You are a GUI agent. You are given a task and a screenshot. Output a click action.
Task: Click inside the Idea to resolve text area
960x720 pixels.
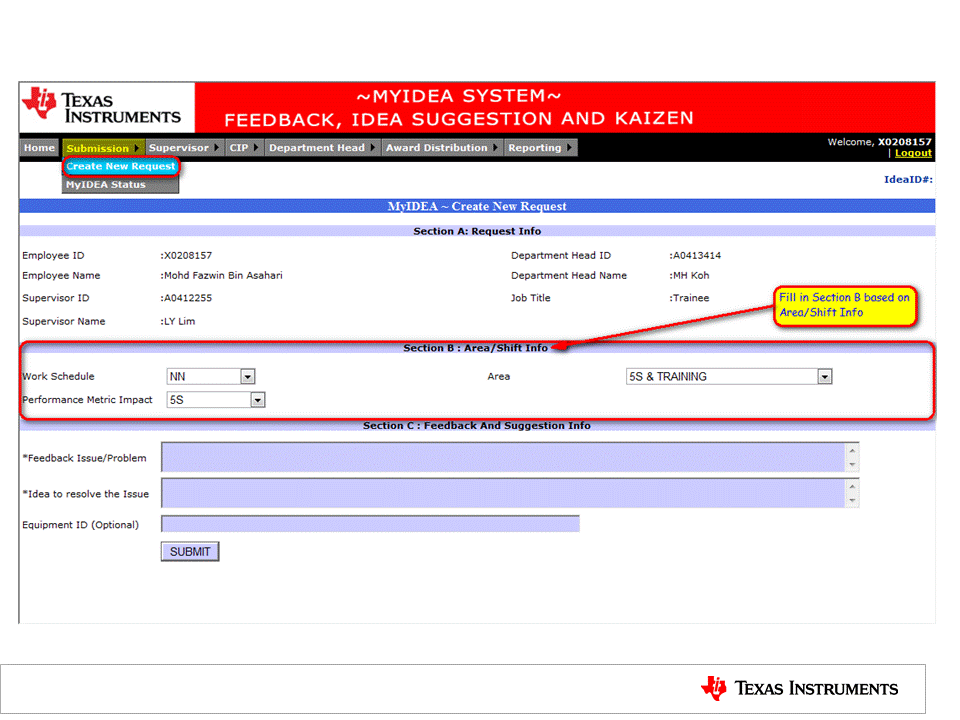pos(503,493)
